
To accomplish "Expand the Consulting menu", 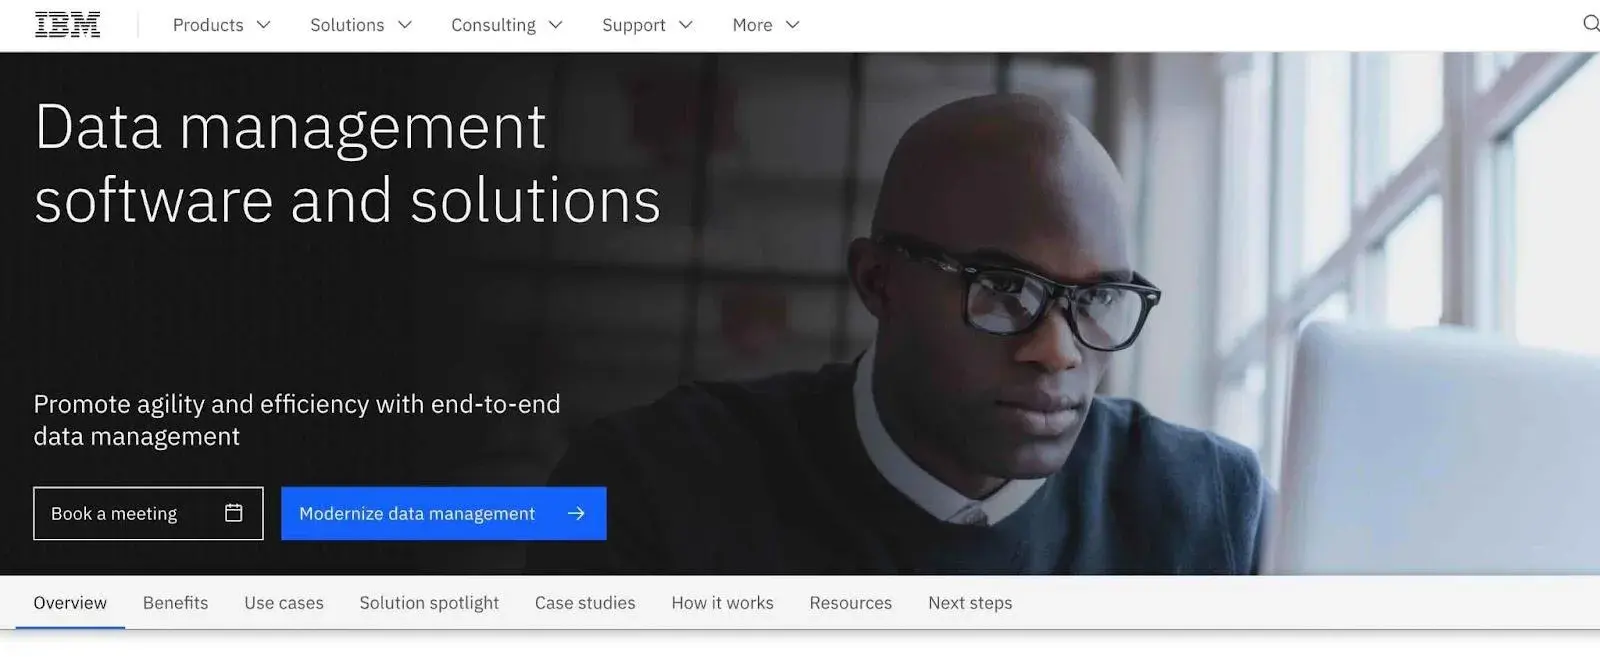I will pos(506,25).
